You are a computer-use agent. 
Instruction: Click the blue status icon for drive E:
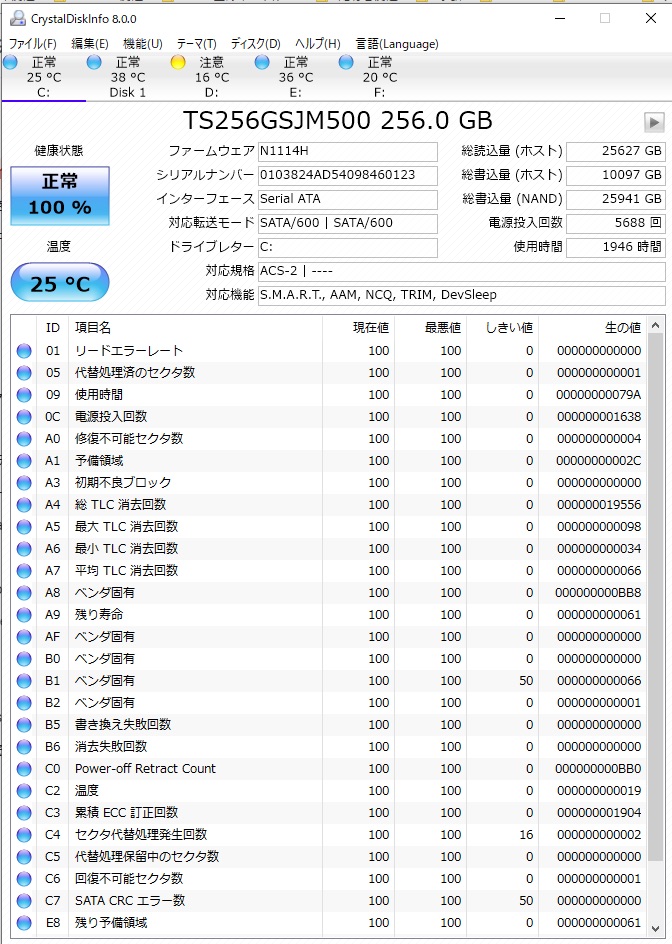262,62
